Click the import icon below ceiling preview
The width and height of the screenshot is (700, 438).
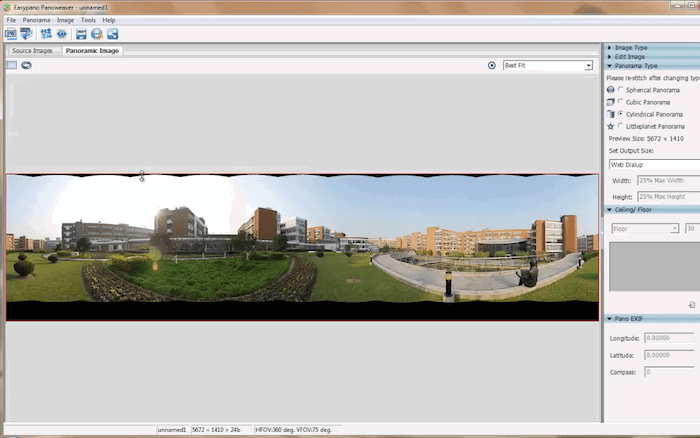point(691,304)
